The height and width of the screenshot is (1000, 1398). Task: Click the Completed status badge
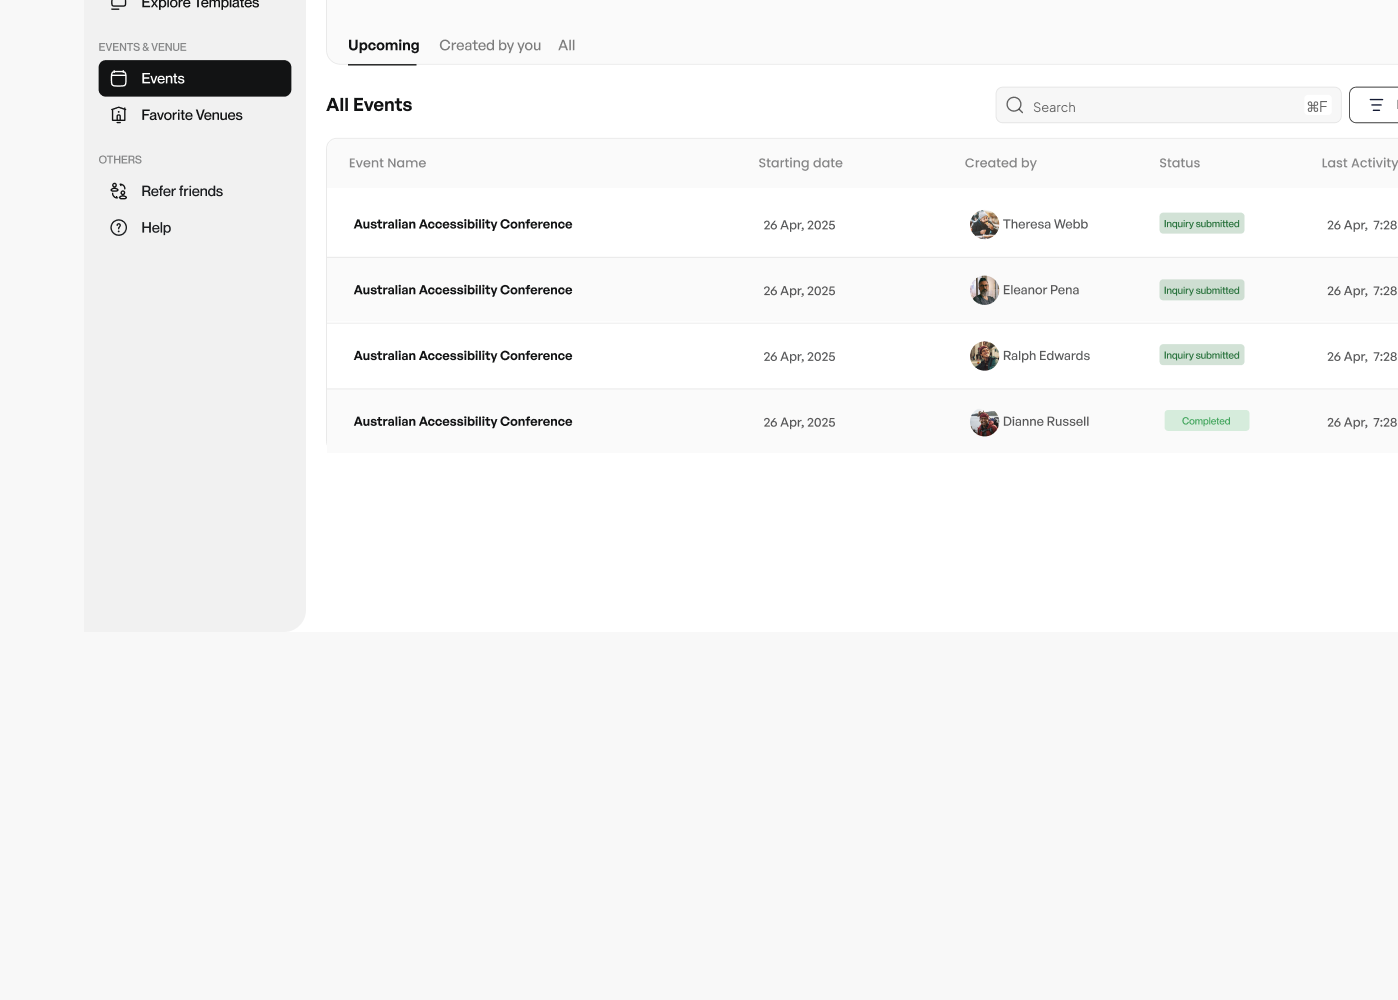click(1206, 421)
